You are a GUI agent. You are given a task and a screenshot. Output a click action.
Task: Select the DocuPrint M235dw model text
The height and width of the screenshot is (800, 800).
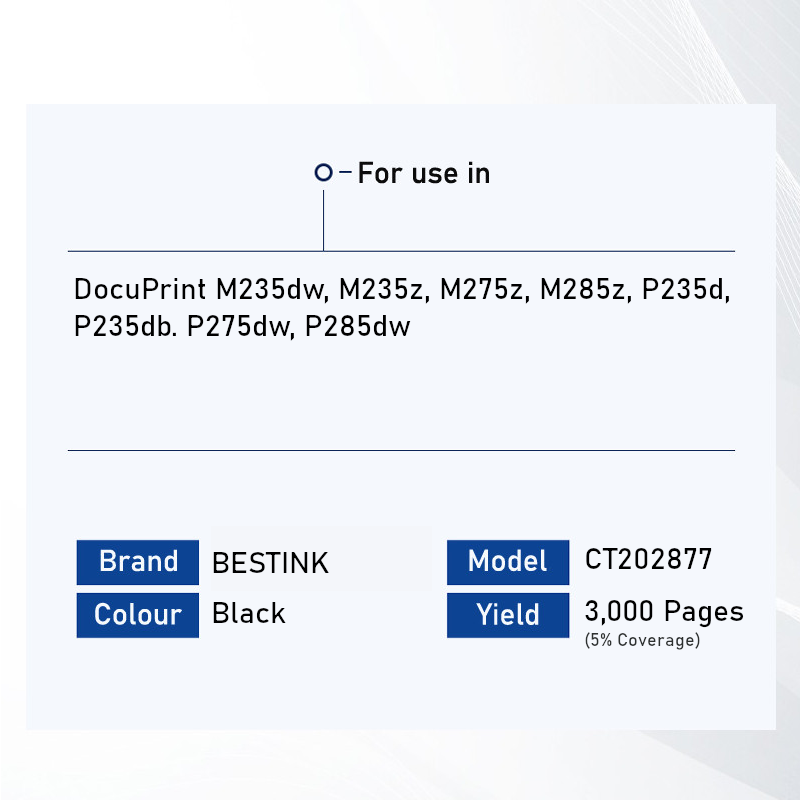200,290
